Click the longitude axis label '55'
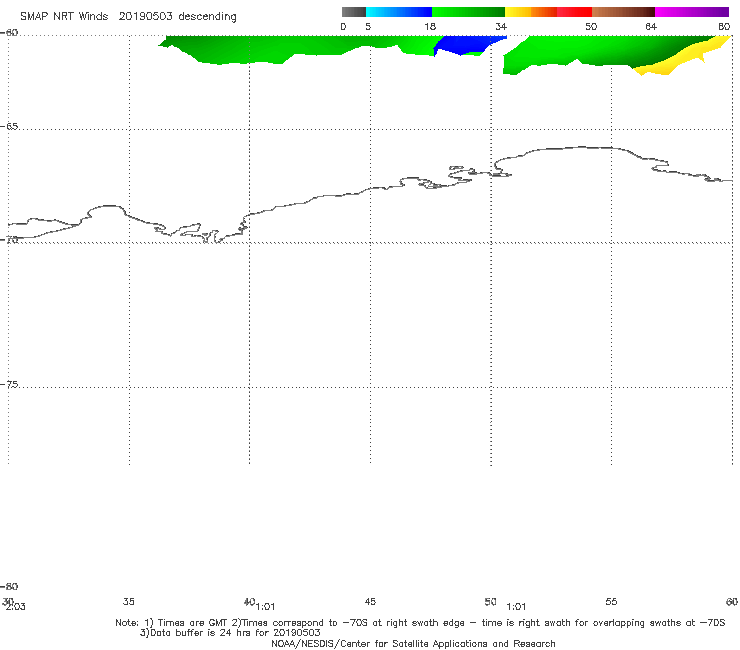The height and width of the screenshot is (650, 740). (x=611, y=601)
